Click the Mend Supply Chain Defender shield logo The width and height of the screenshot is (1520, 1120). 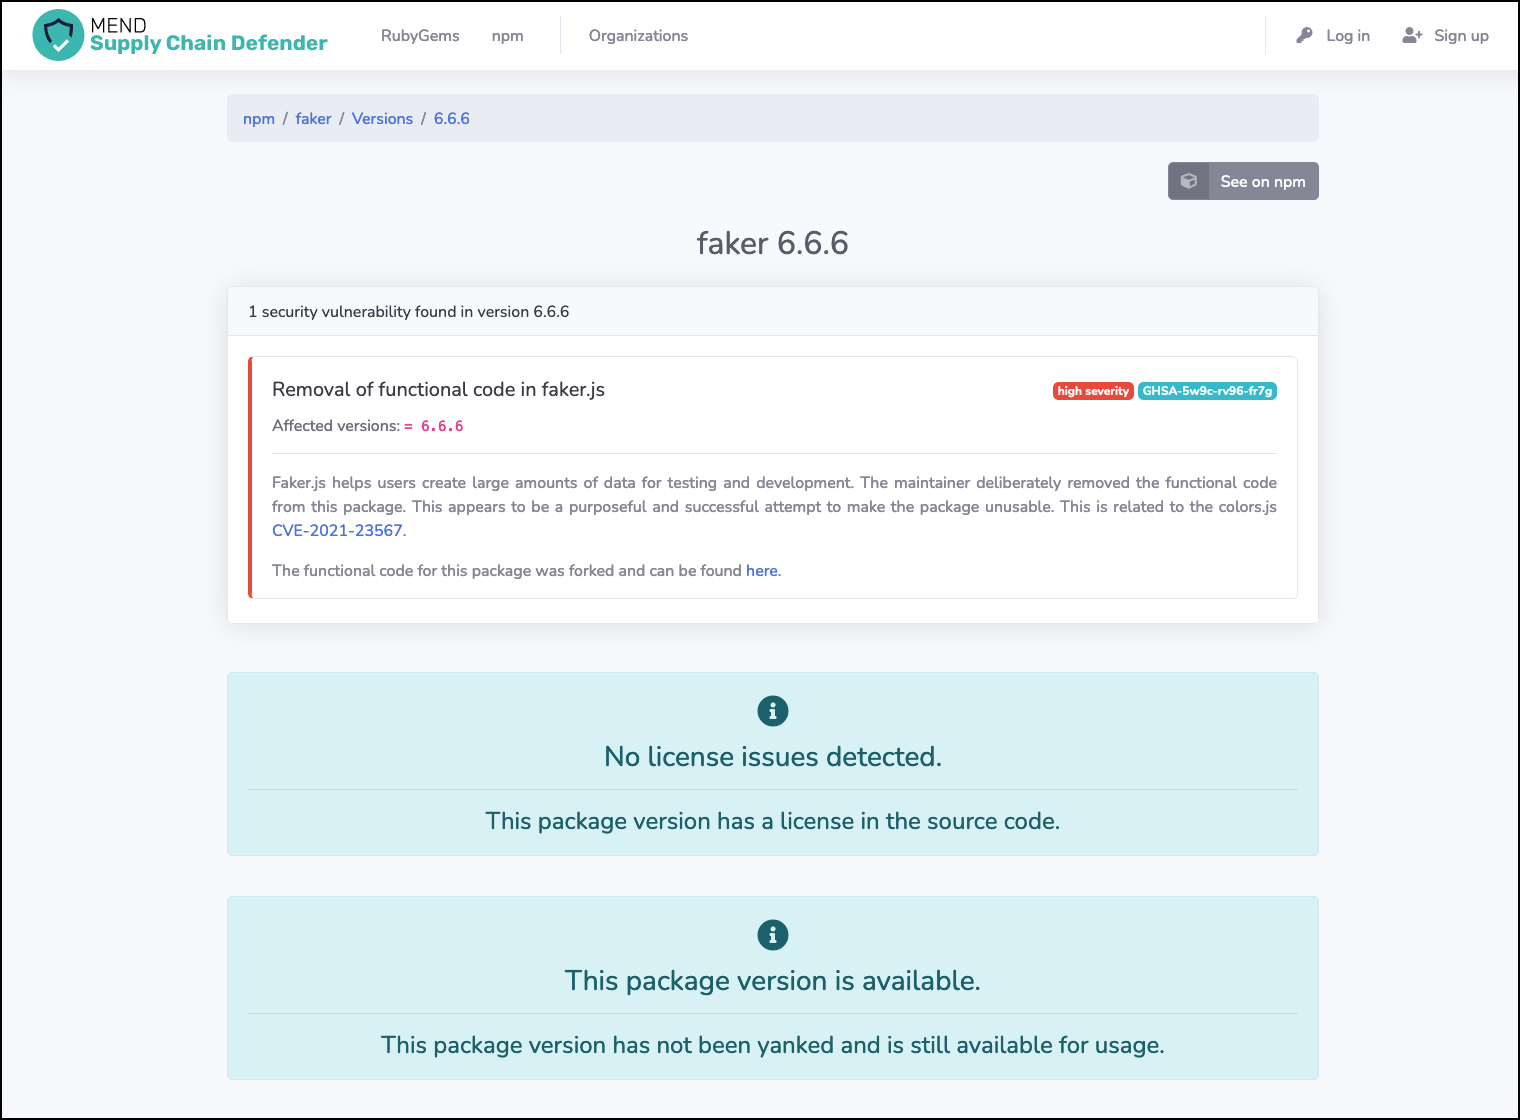coord(59,35)
